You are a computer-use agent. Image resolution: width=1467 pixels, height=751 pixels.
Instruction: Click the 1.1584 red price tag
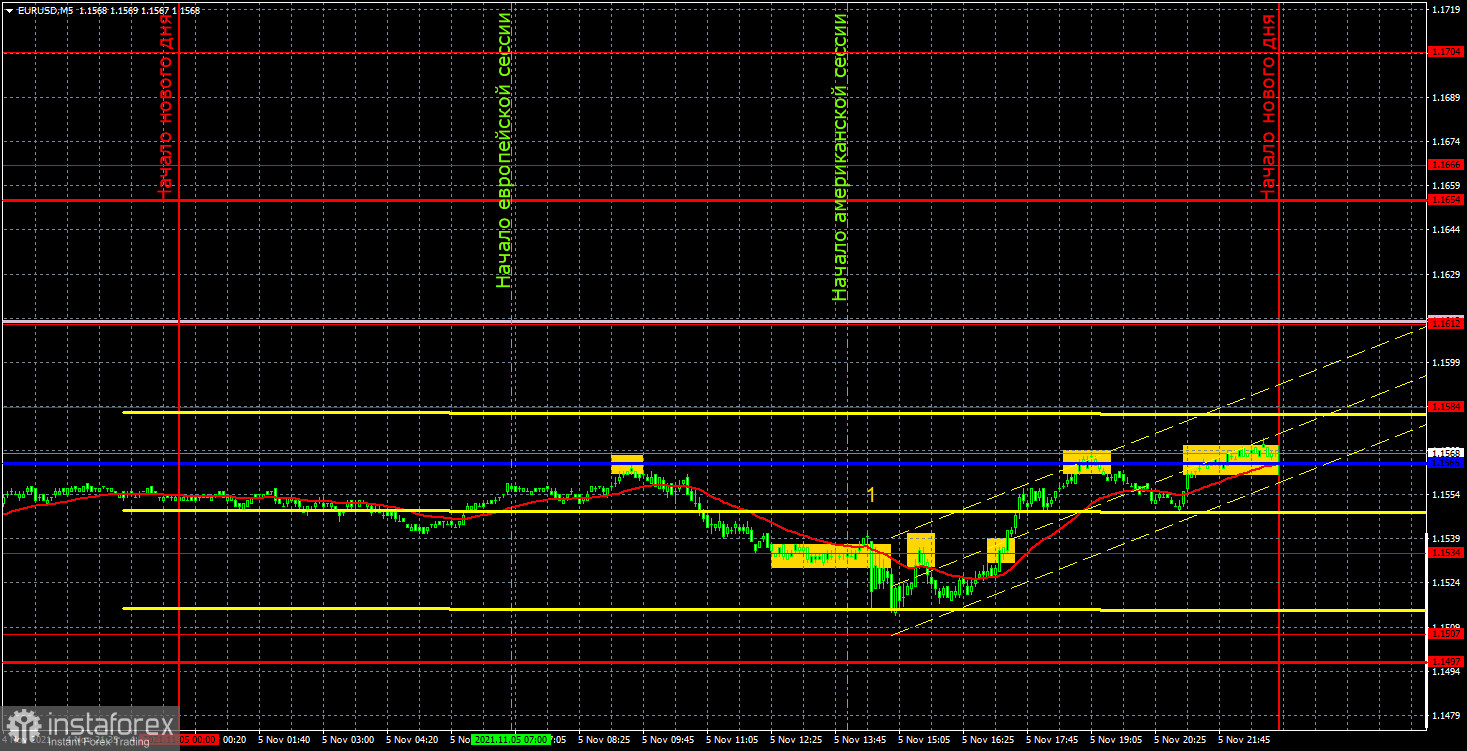pyautogui.click(x=1446, y=407)
